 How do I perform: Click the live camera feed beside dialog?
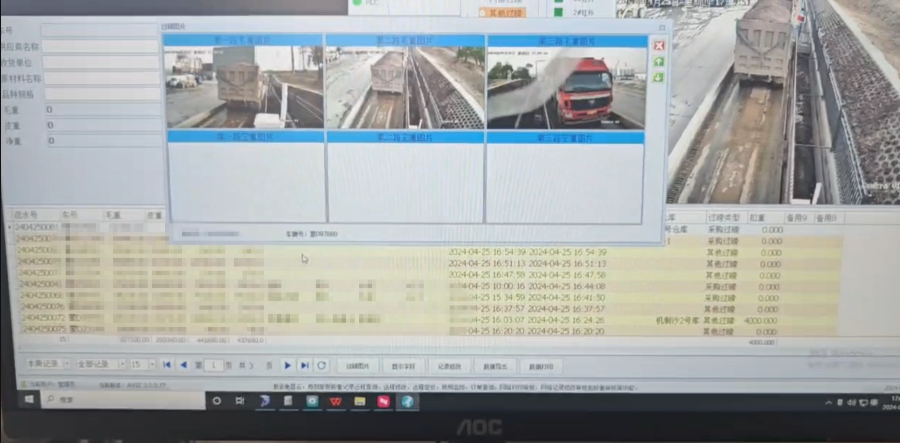pos(783,103)
